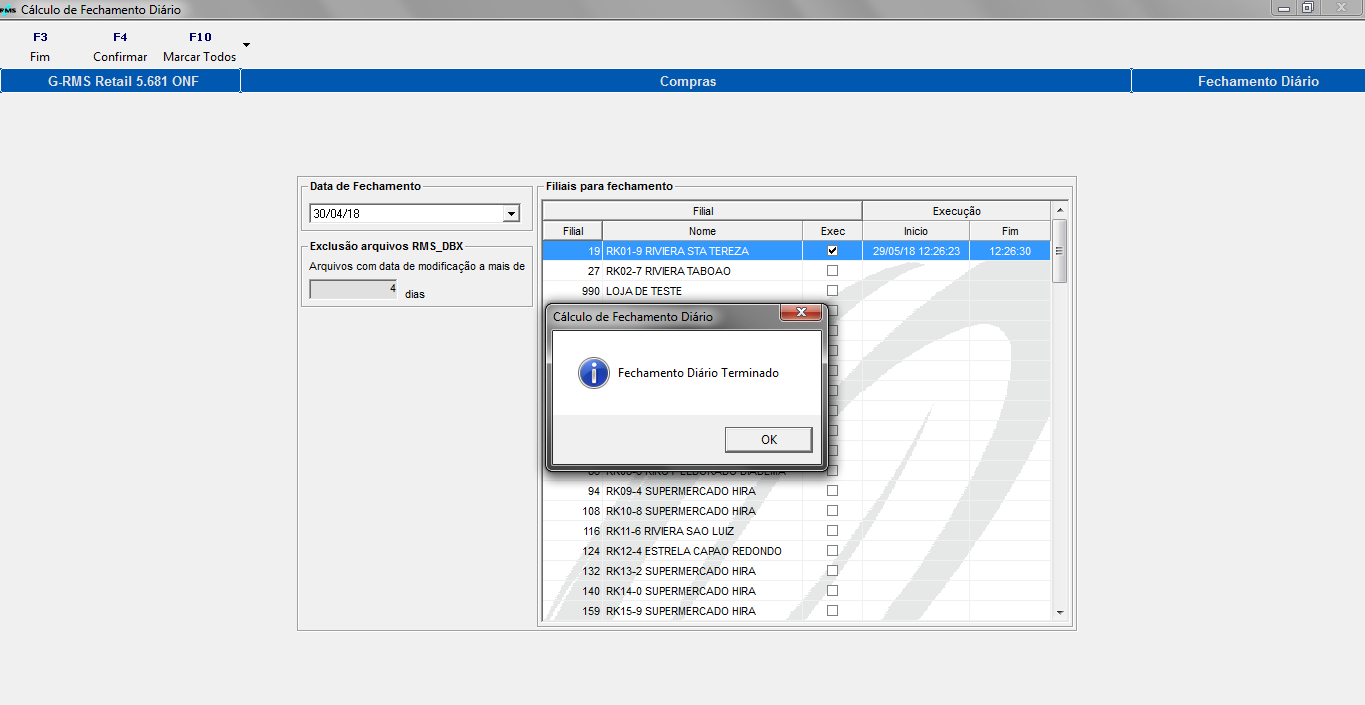Image resolution: width=1365 pixels, height=705 pixels.
Task: Click the Fim column header
Action: (1010, 231)
